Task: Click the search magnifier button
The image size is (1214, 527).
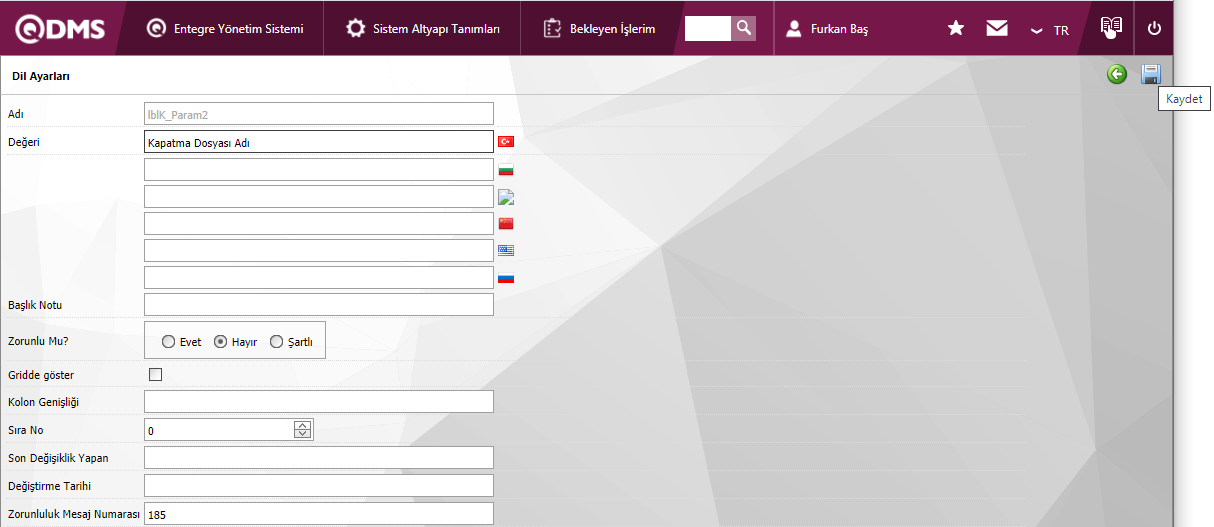Action: tap(743, 28)
